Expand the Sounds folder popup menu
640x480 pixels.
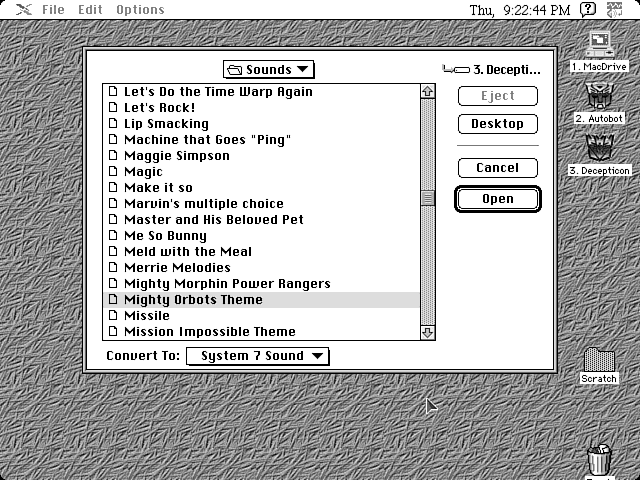click(269, 70)
